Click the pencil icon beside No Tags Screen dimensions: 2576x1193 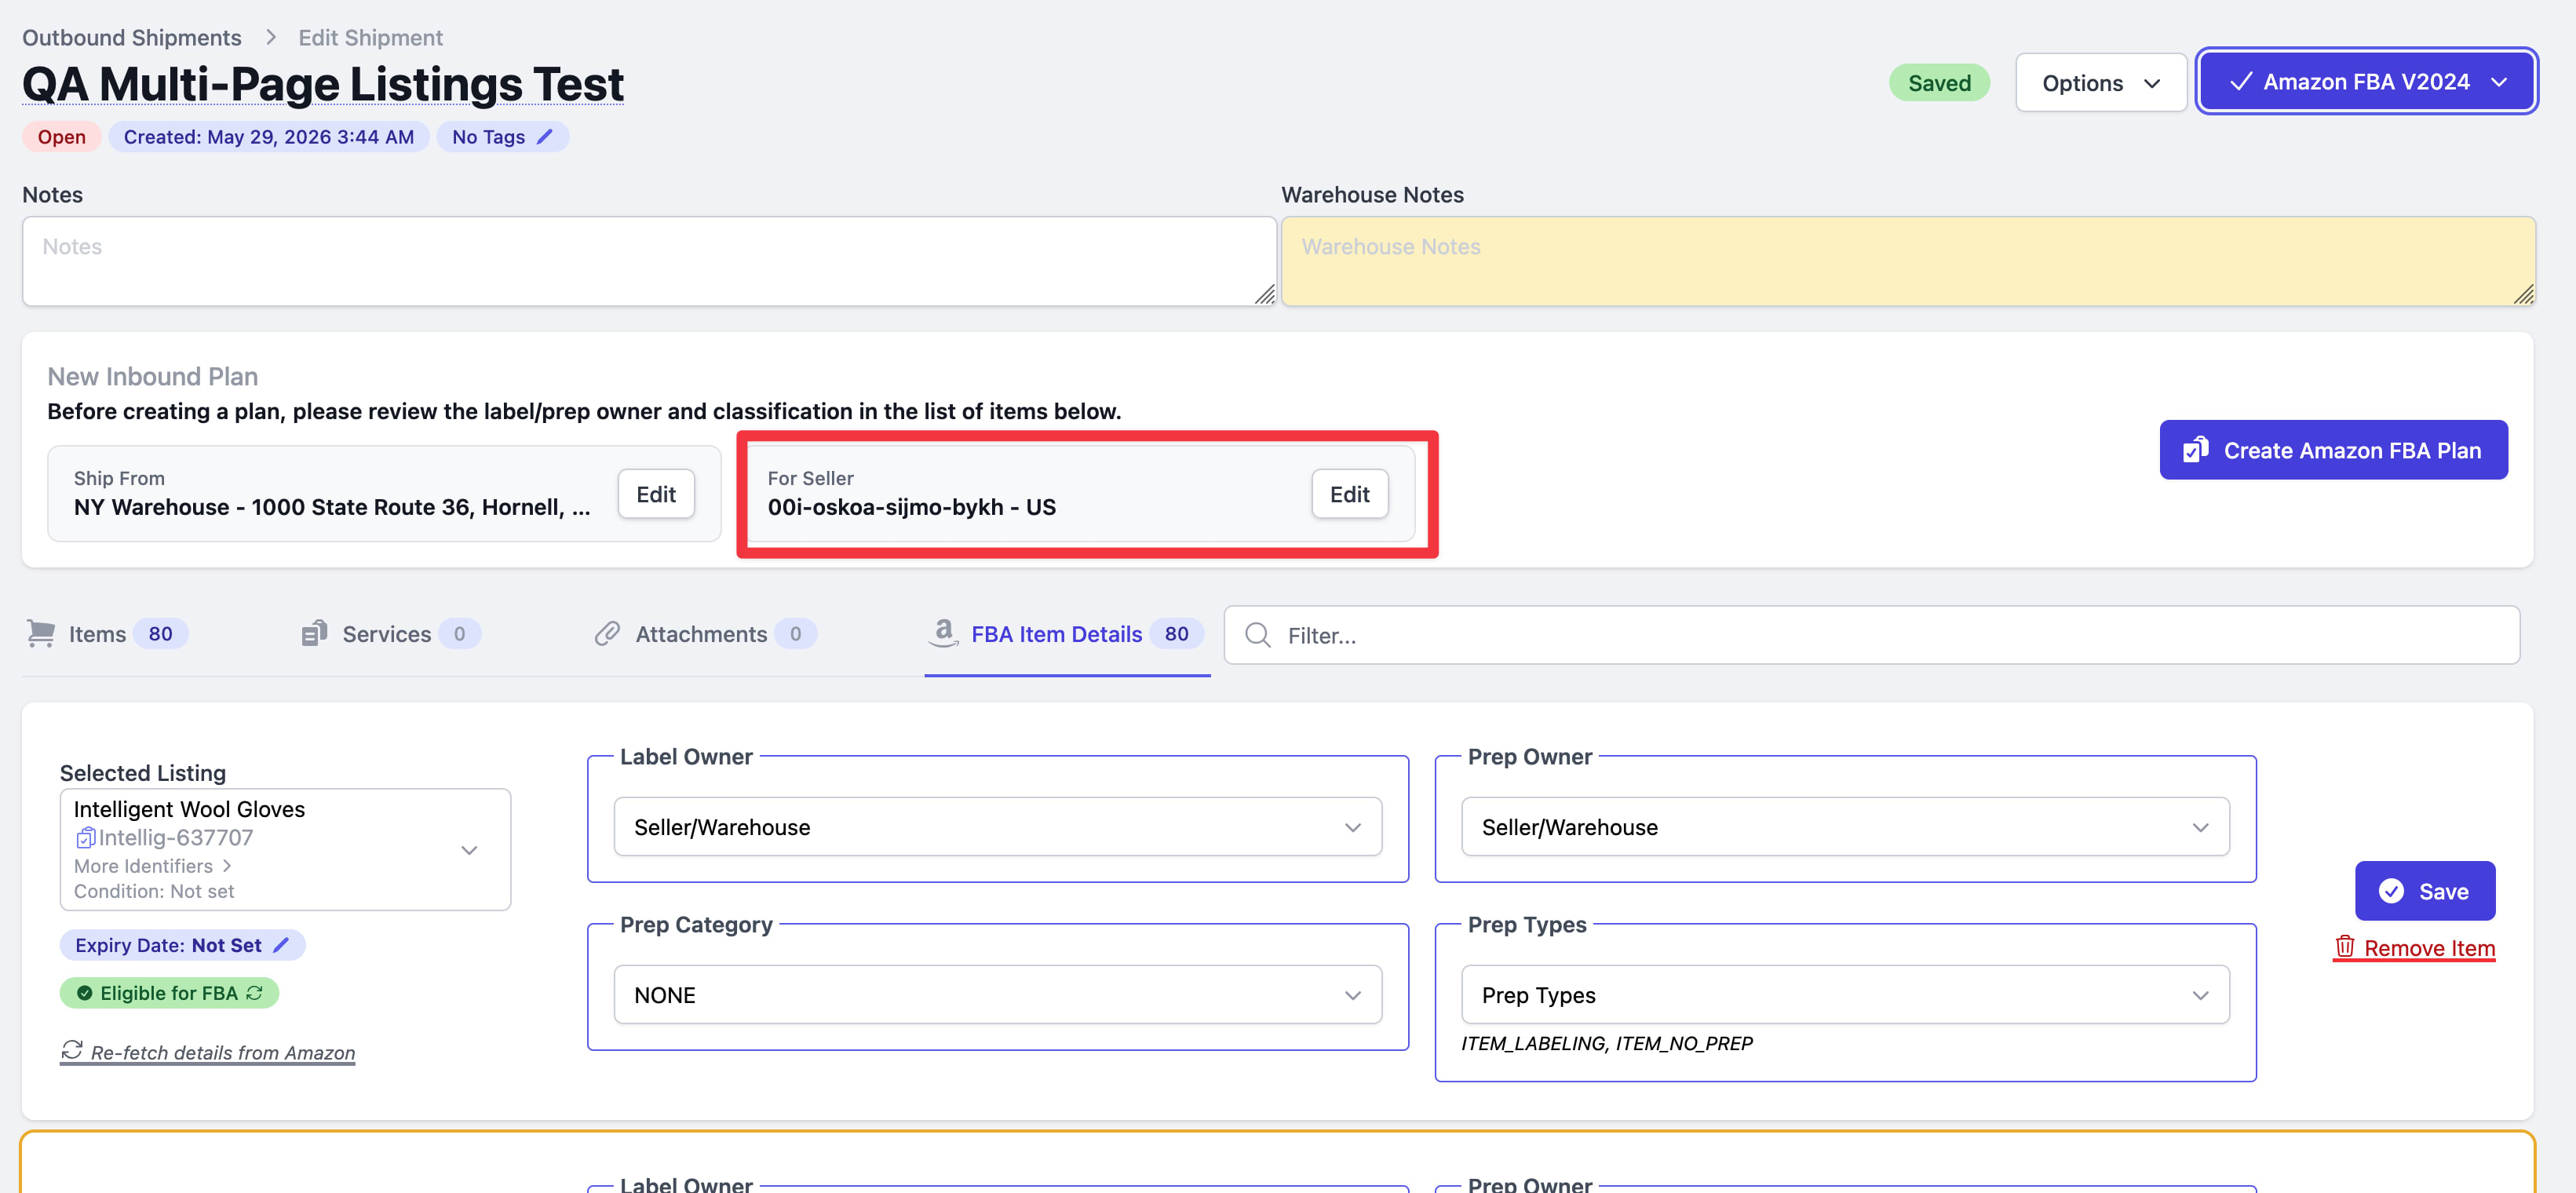click(x=544, y=137)
